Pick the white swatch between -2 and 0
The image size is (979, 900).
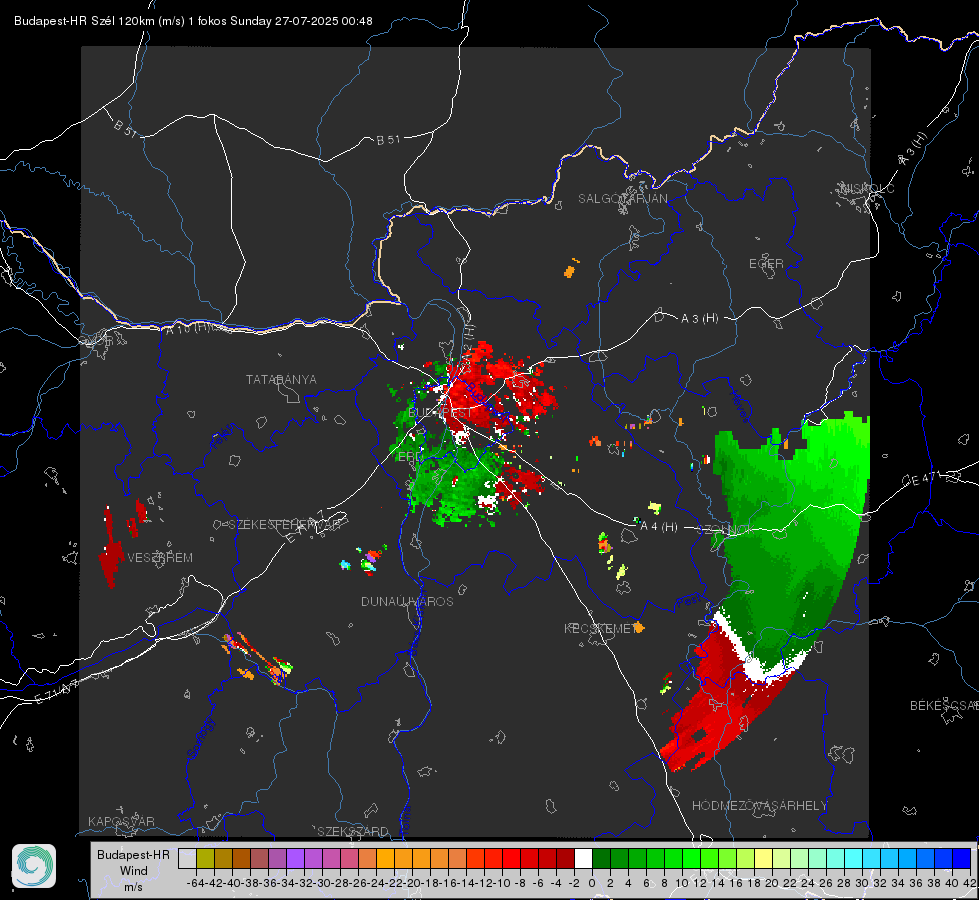coord(583,858)
